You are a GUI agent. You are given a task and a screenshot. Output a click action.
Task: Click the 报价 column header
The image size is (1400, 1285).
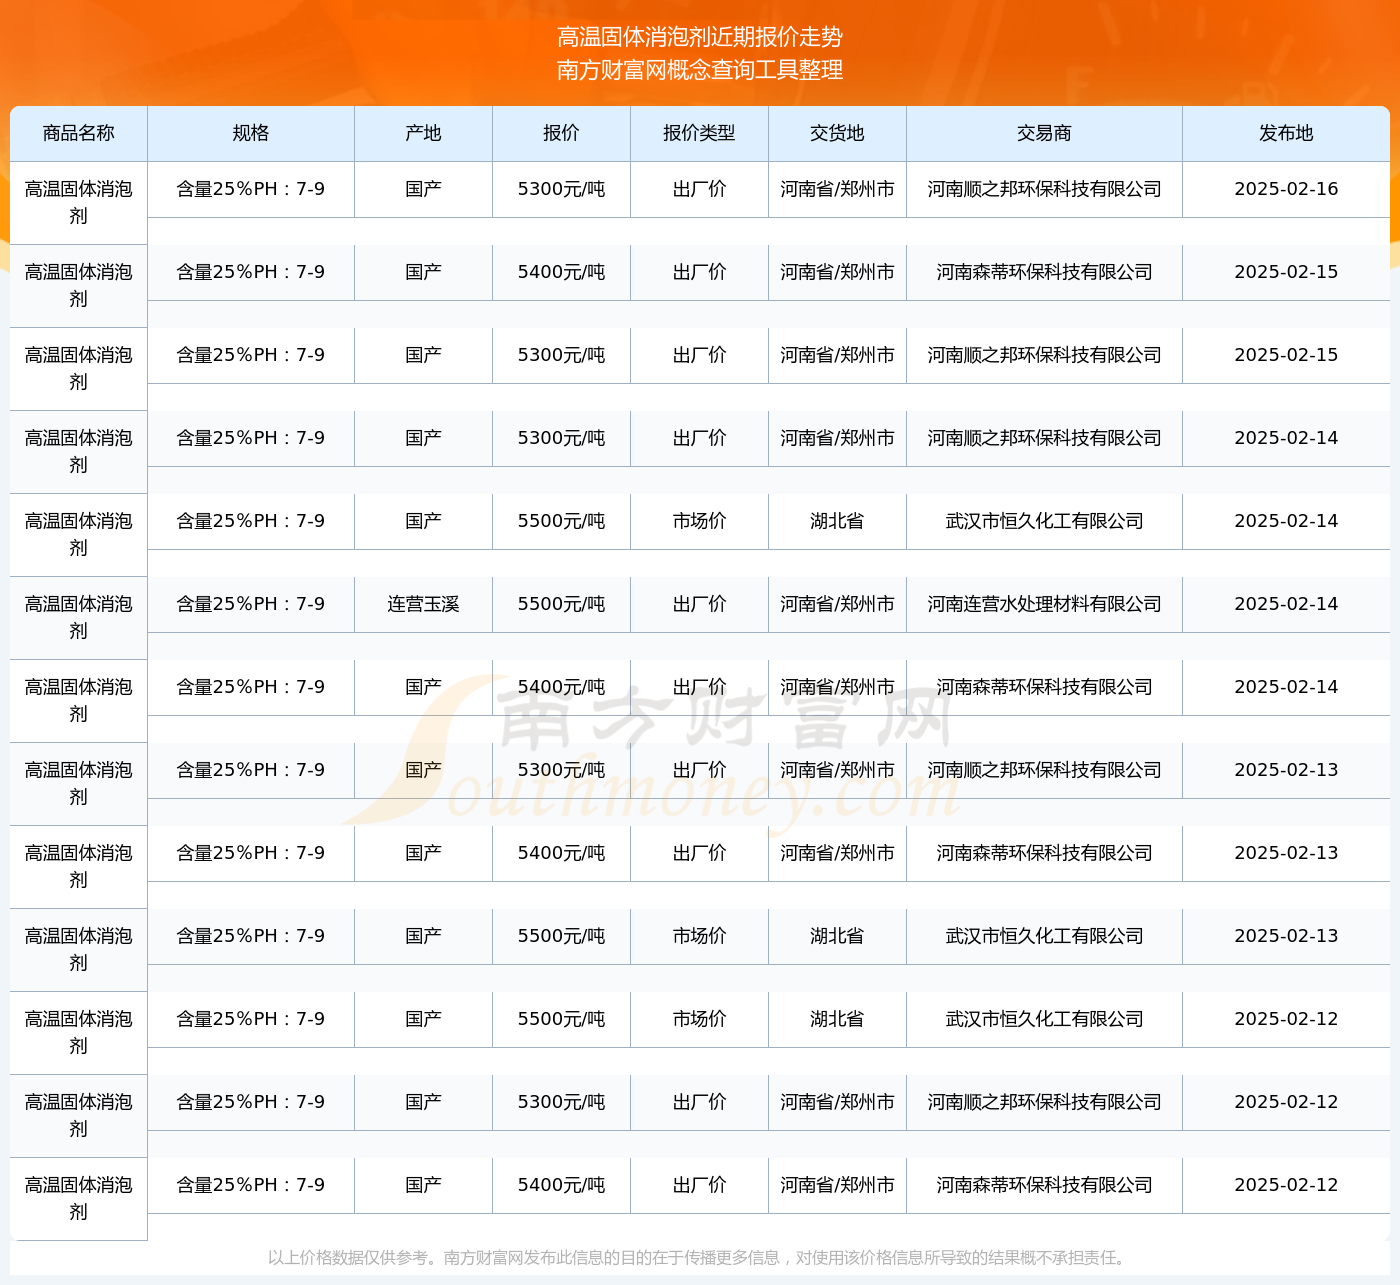coord(561,133)
